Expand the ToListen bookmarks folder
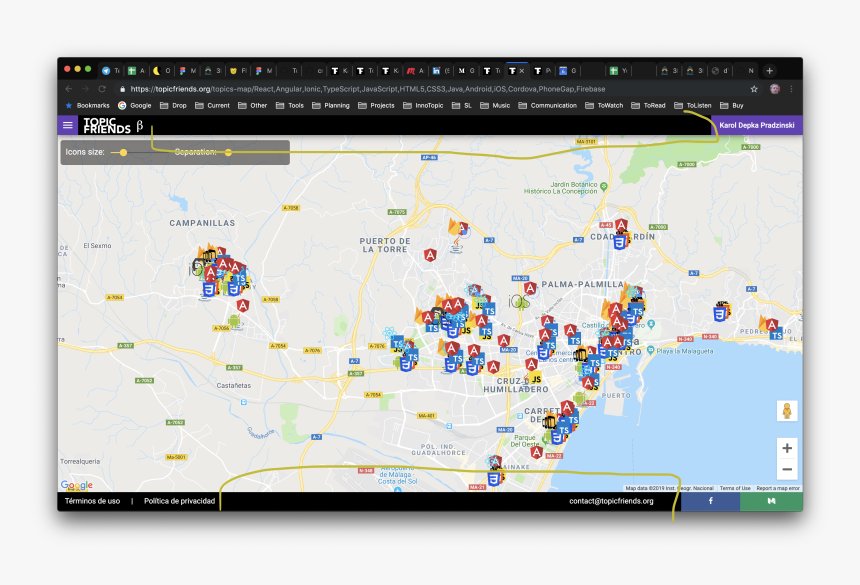This screenshot has width=860, height=585. (693, 105)
